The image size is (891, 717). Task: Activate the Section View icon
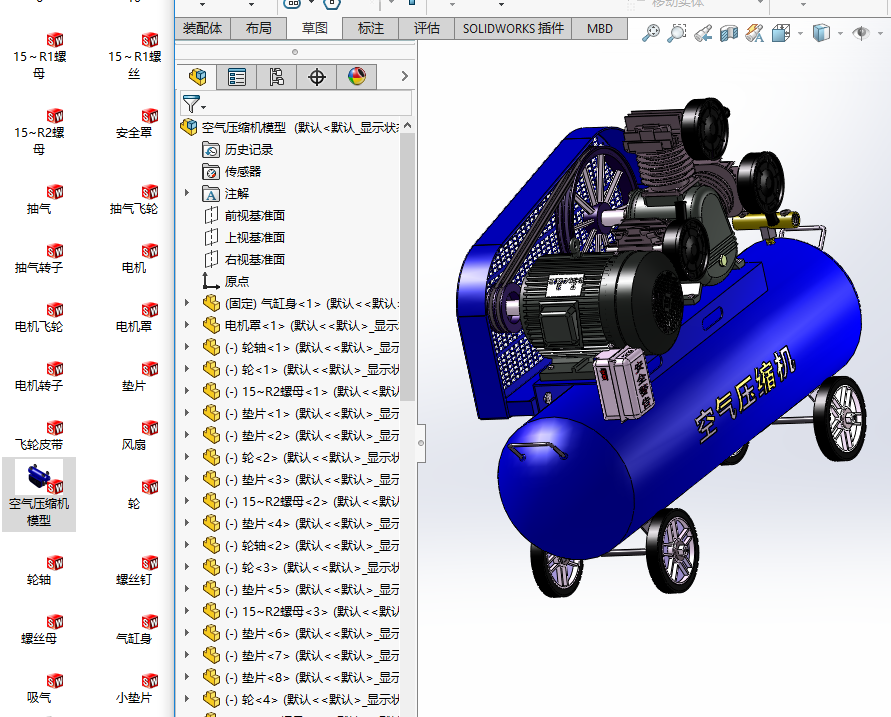coord(729,34)
